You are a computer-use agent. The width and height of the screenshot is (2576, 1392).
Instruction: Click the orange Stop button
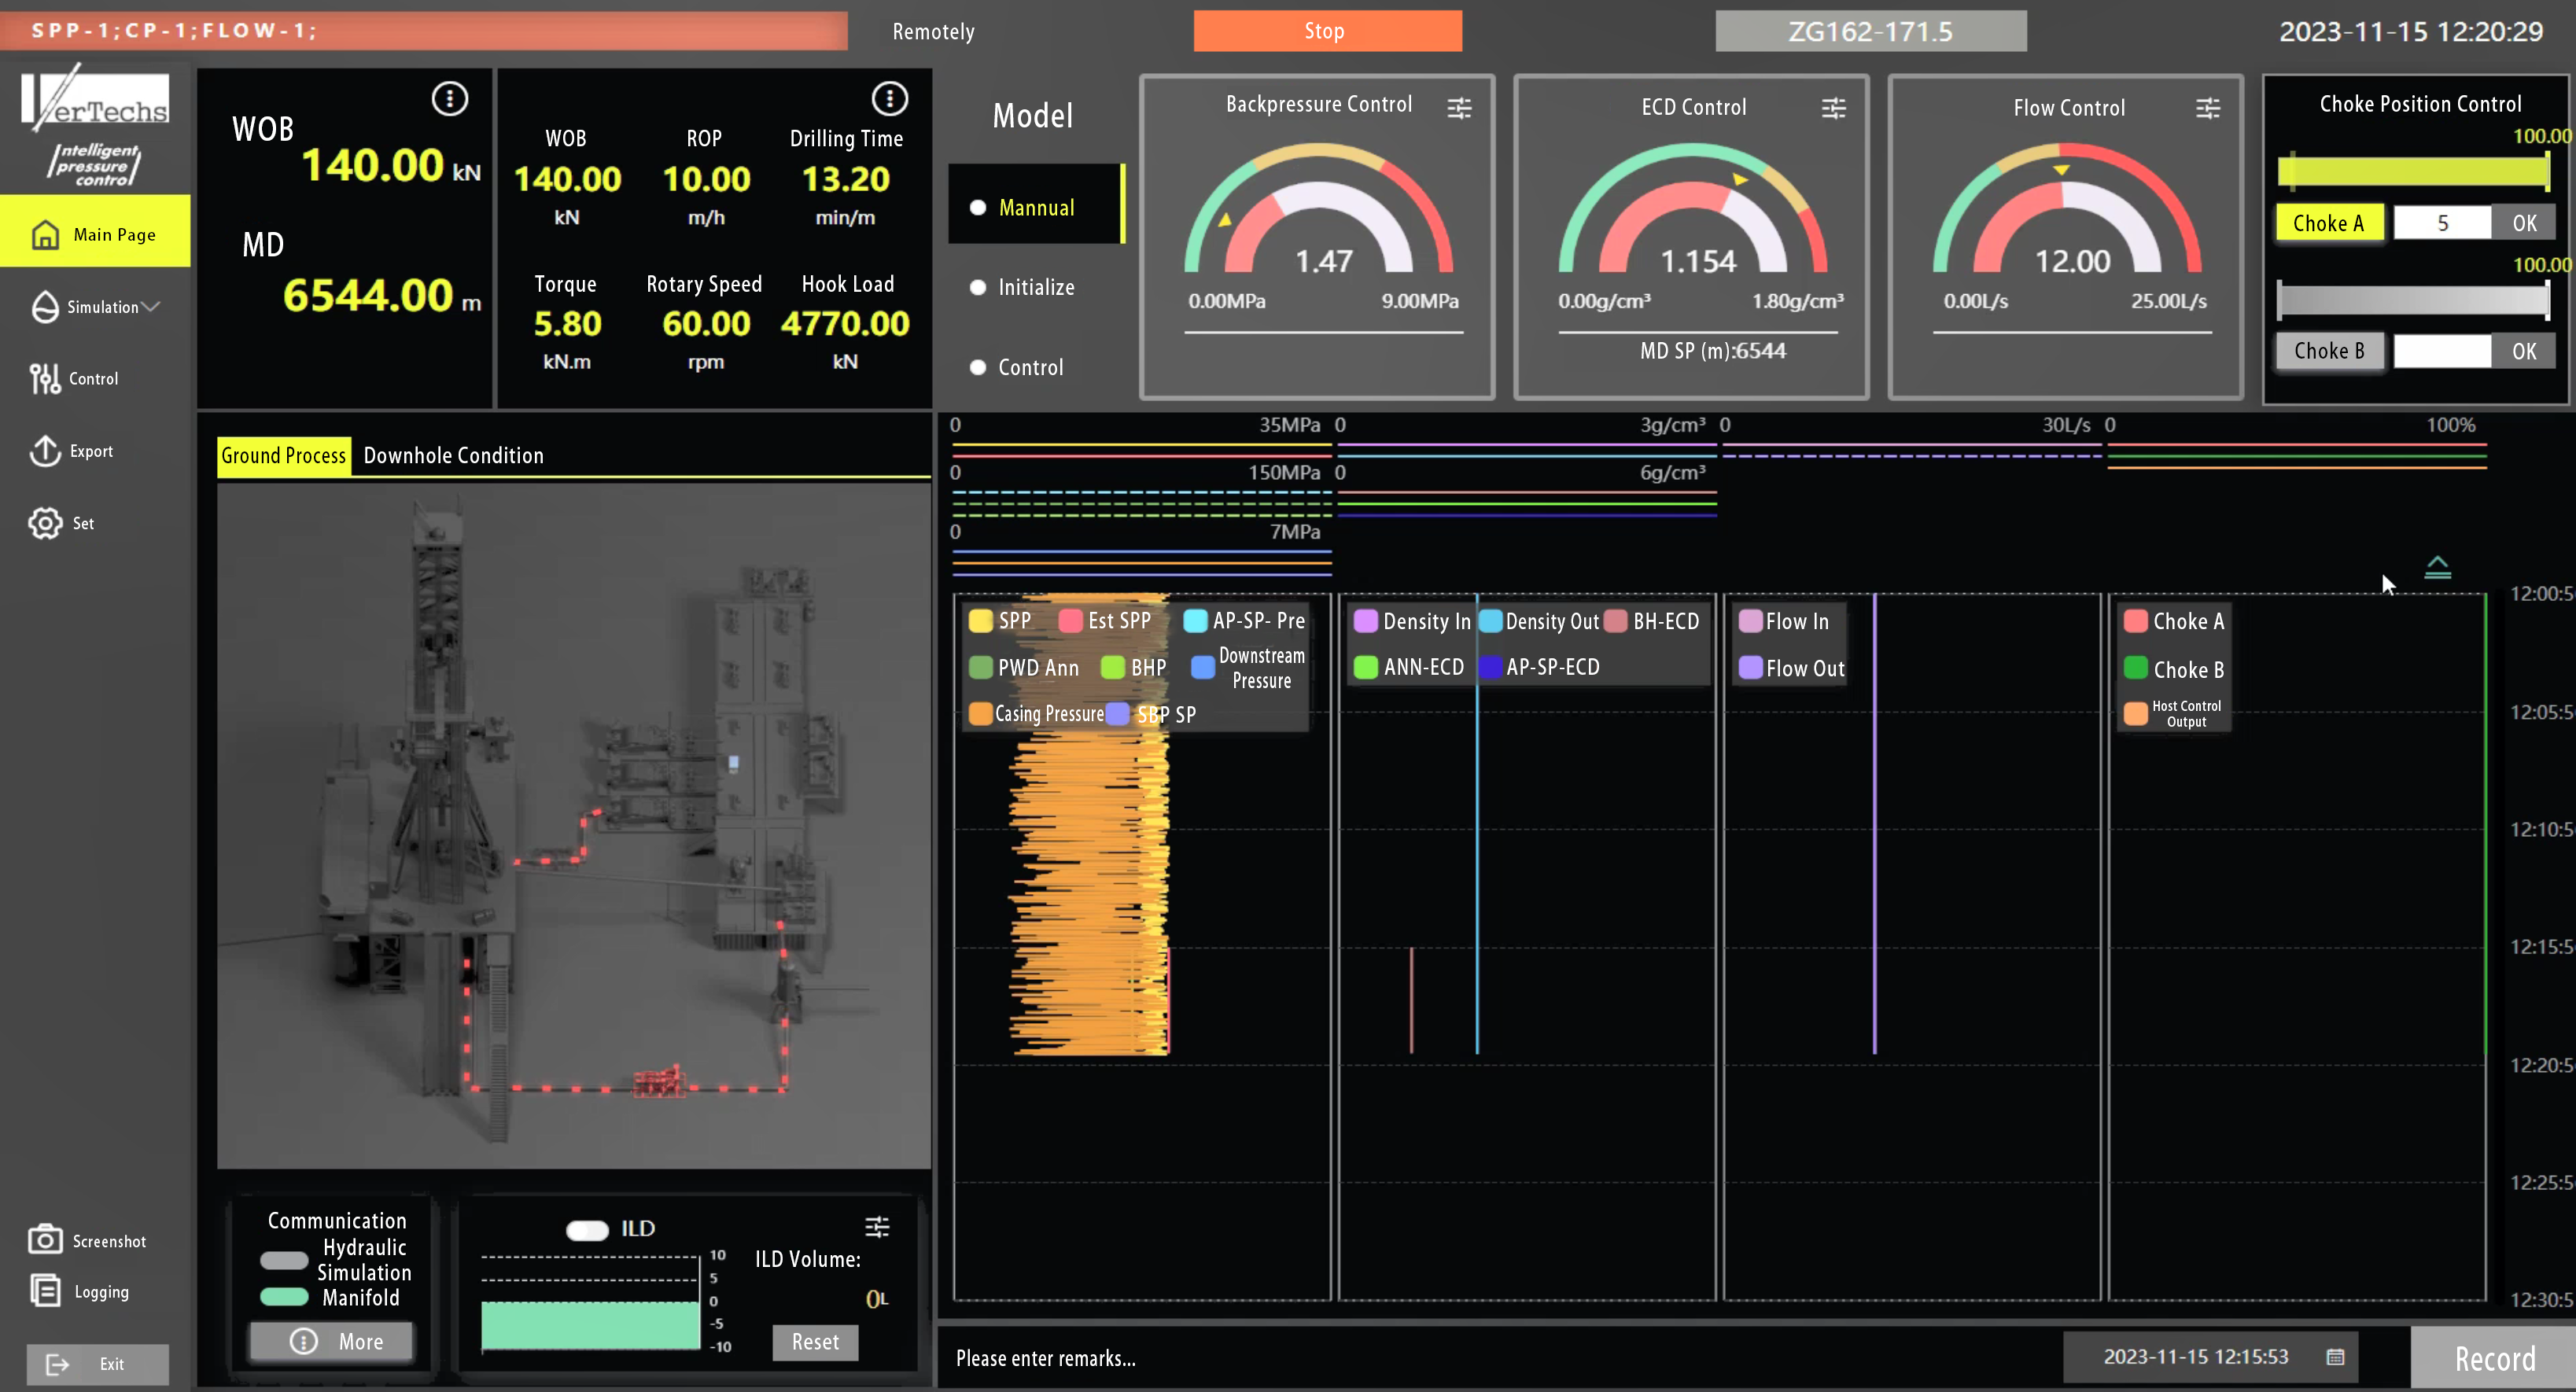point(1327,31)
